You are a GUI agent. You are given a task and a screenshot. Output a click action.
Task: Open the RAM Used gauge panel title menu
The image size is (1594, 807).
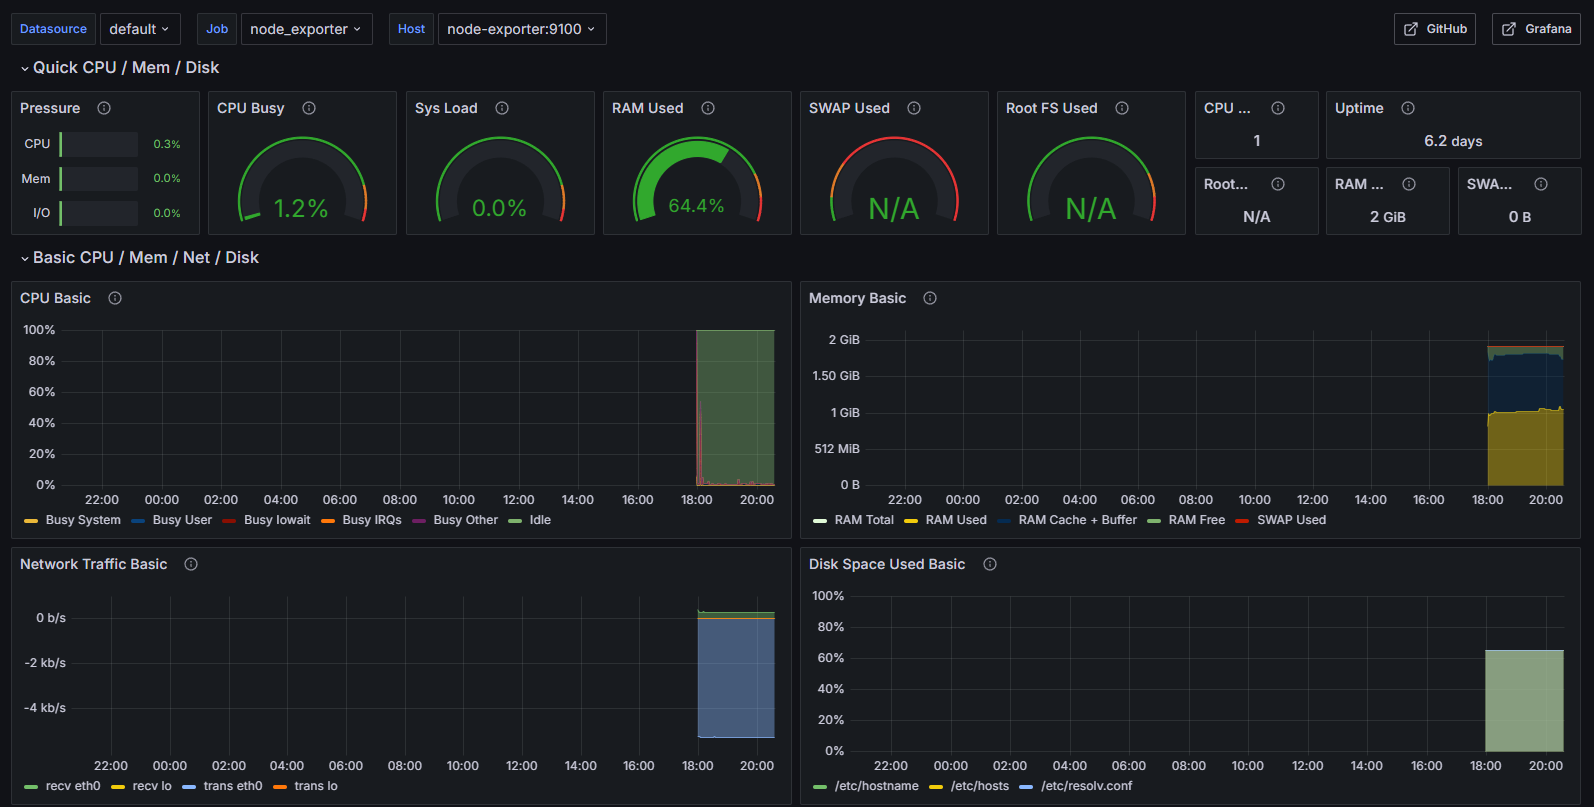click(648, 108)
